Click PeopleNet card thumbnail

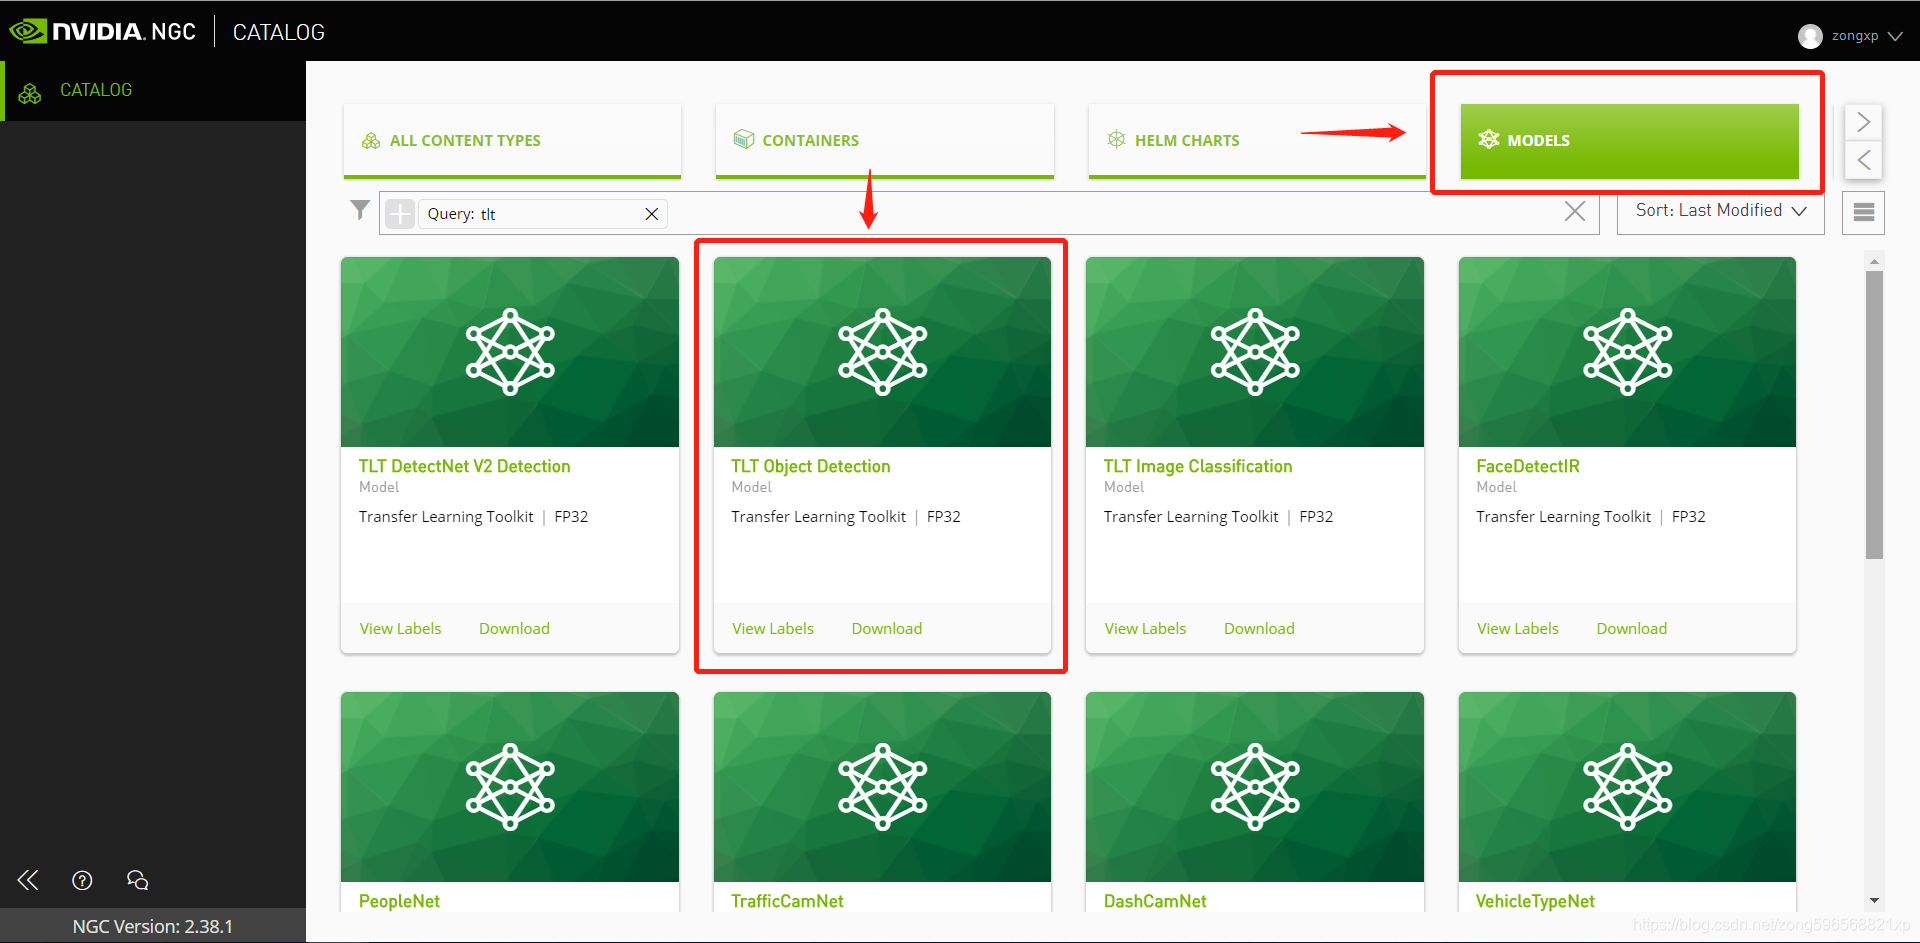pyautogui.click(x=510, y=787)
